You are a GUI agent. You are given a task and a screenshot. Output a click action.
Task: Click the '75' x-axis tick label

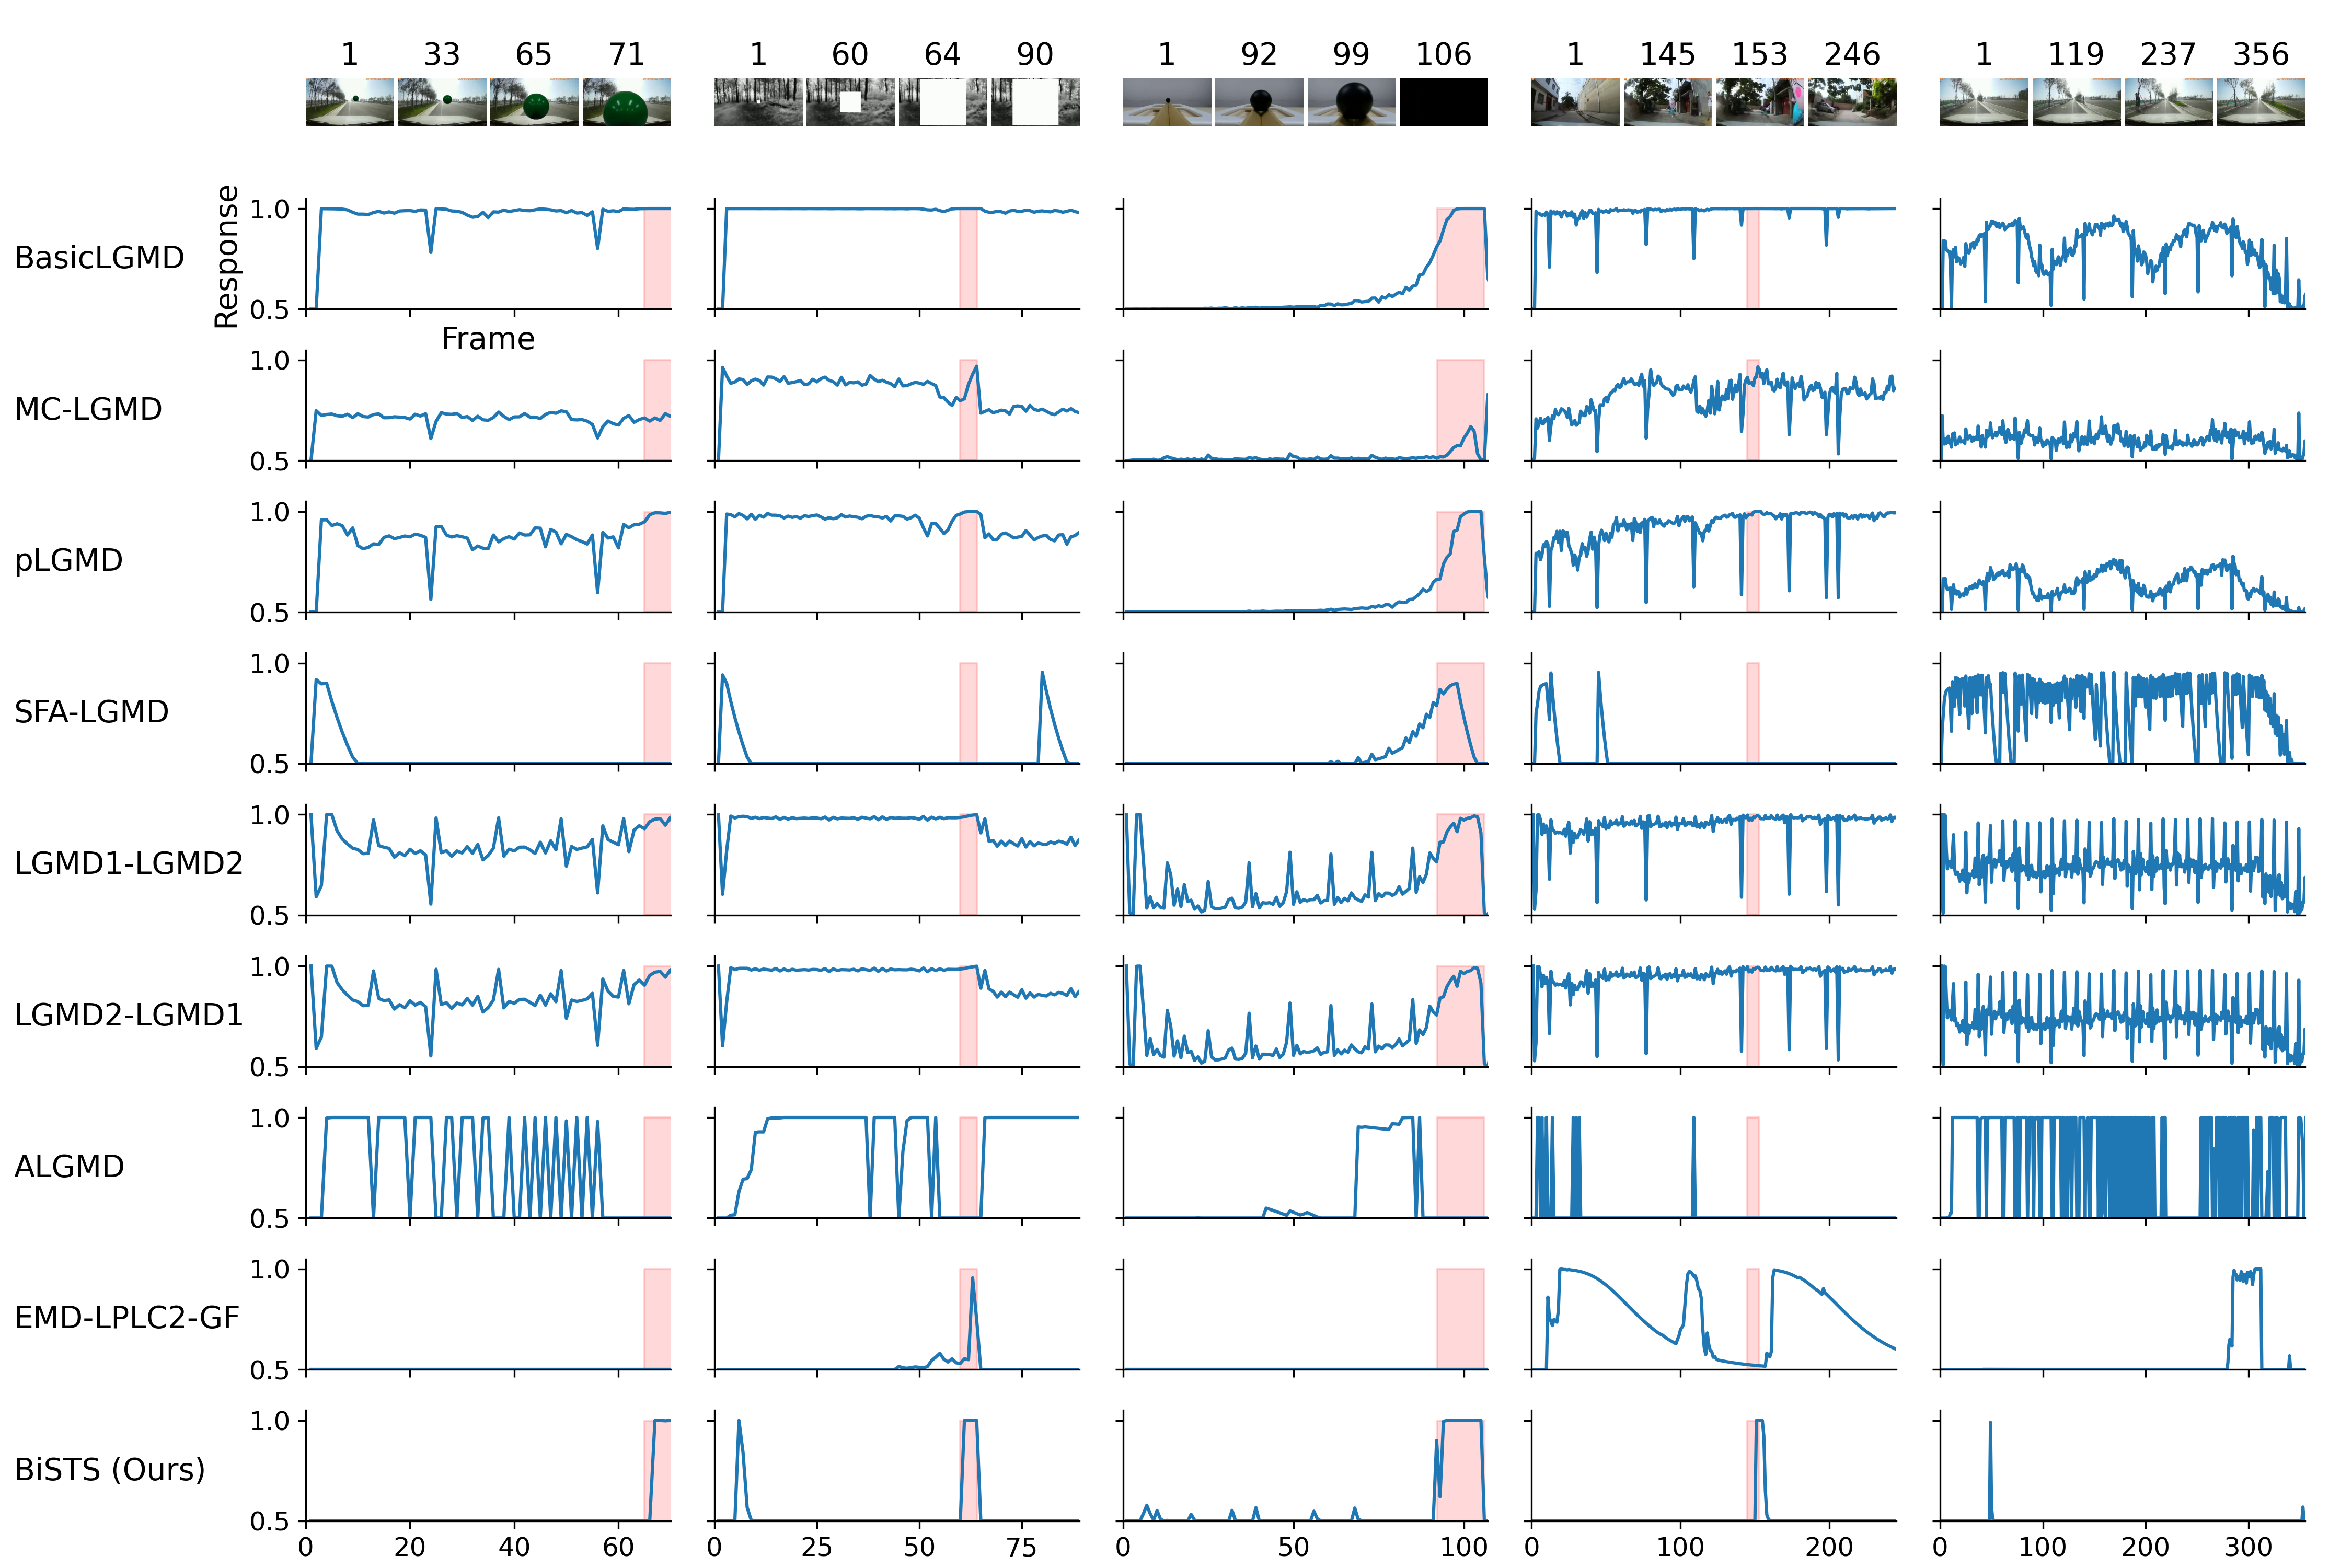tap(1022, 1547)
